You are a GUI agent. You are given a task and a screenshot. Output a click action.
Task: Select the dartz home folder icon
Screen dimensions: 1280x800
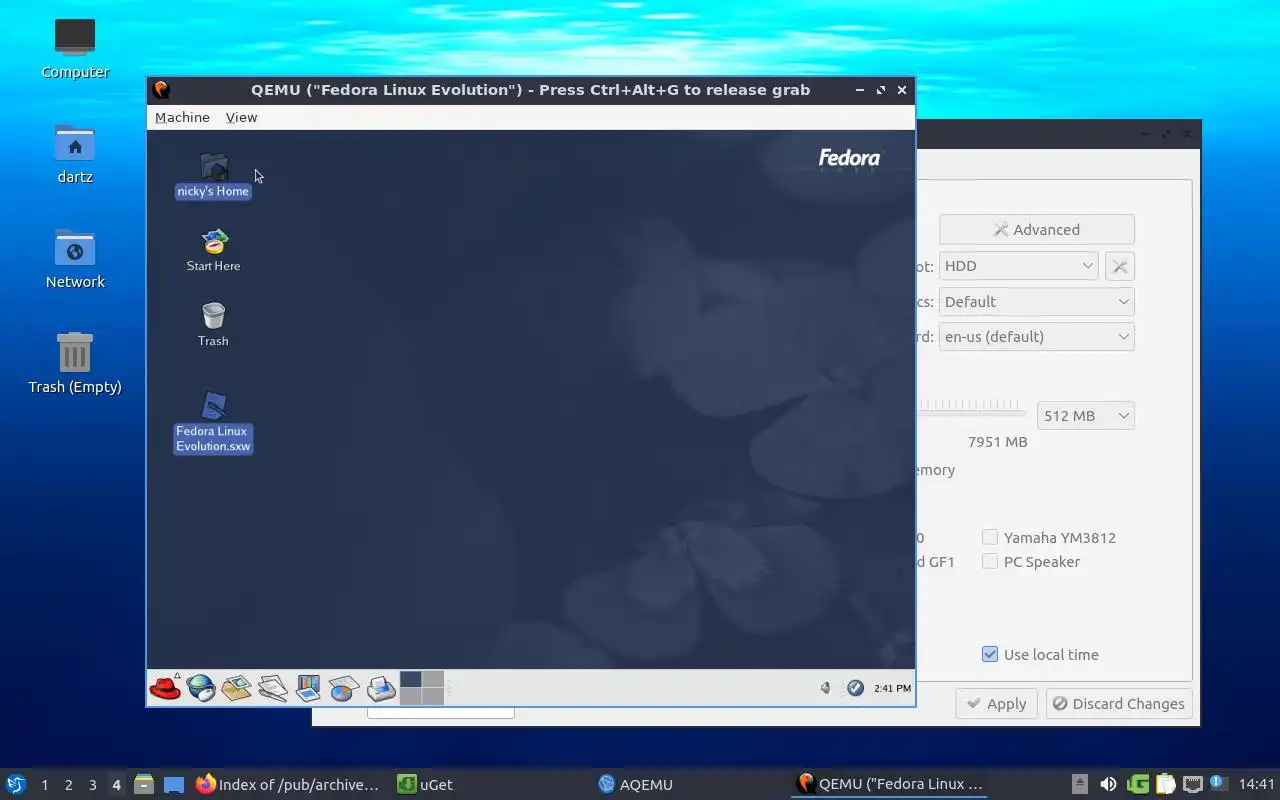coord(75,154)
